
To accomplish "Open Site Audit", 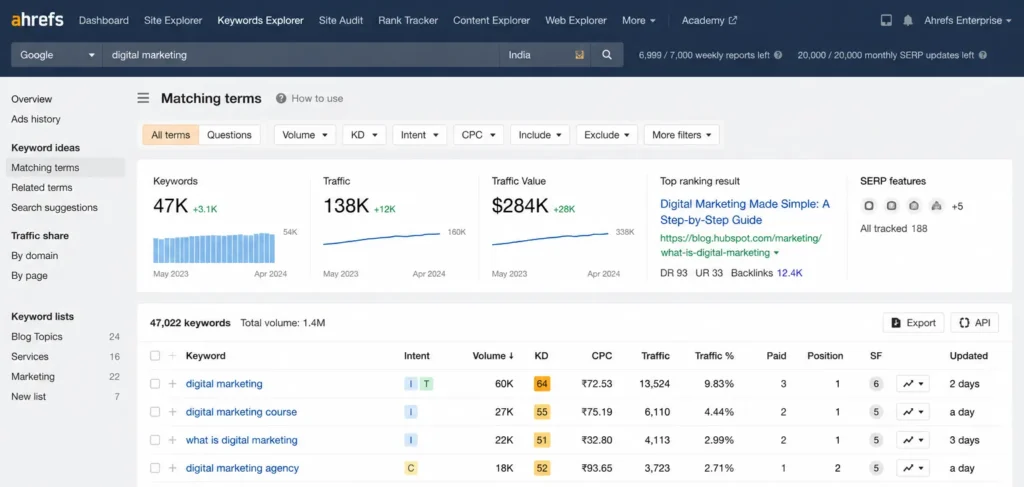I will [341, 20].
